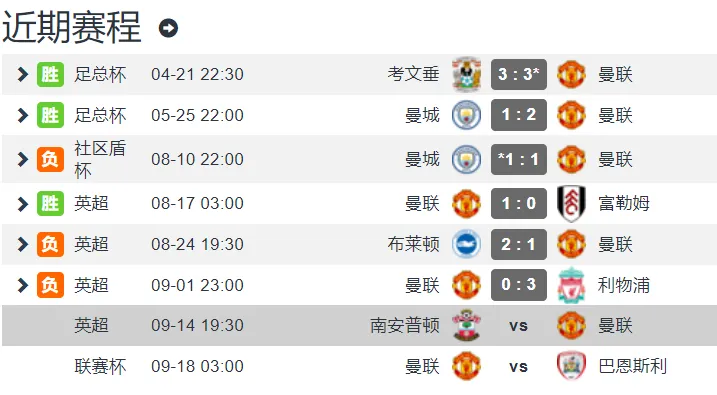Click the Fulham club crest
The width and height of the screenshot is (717, 395).
571,203
